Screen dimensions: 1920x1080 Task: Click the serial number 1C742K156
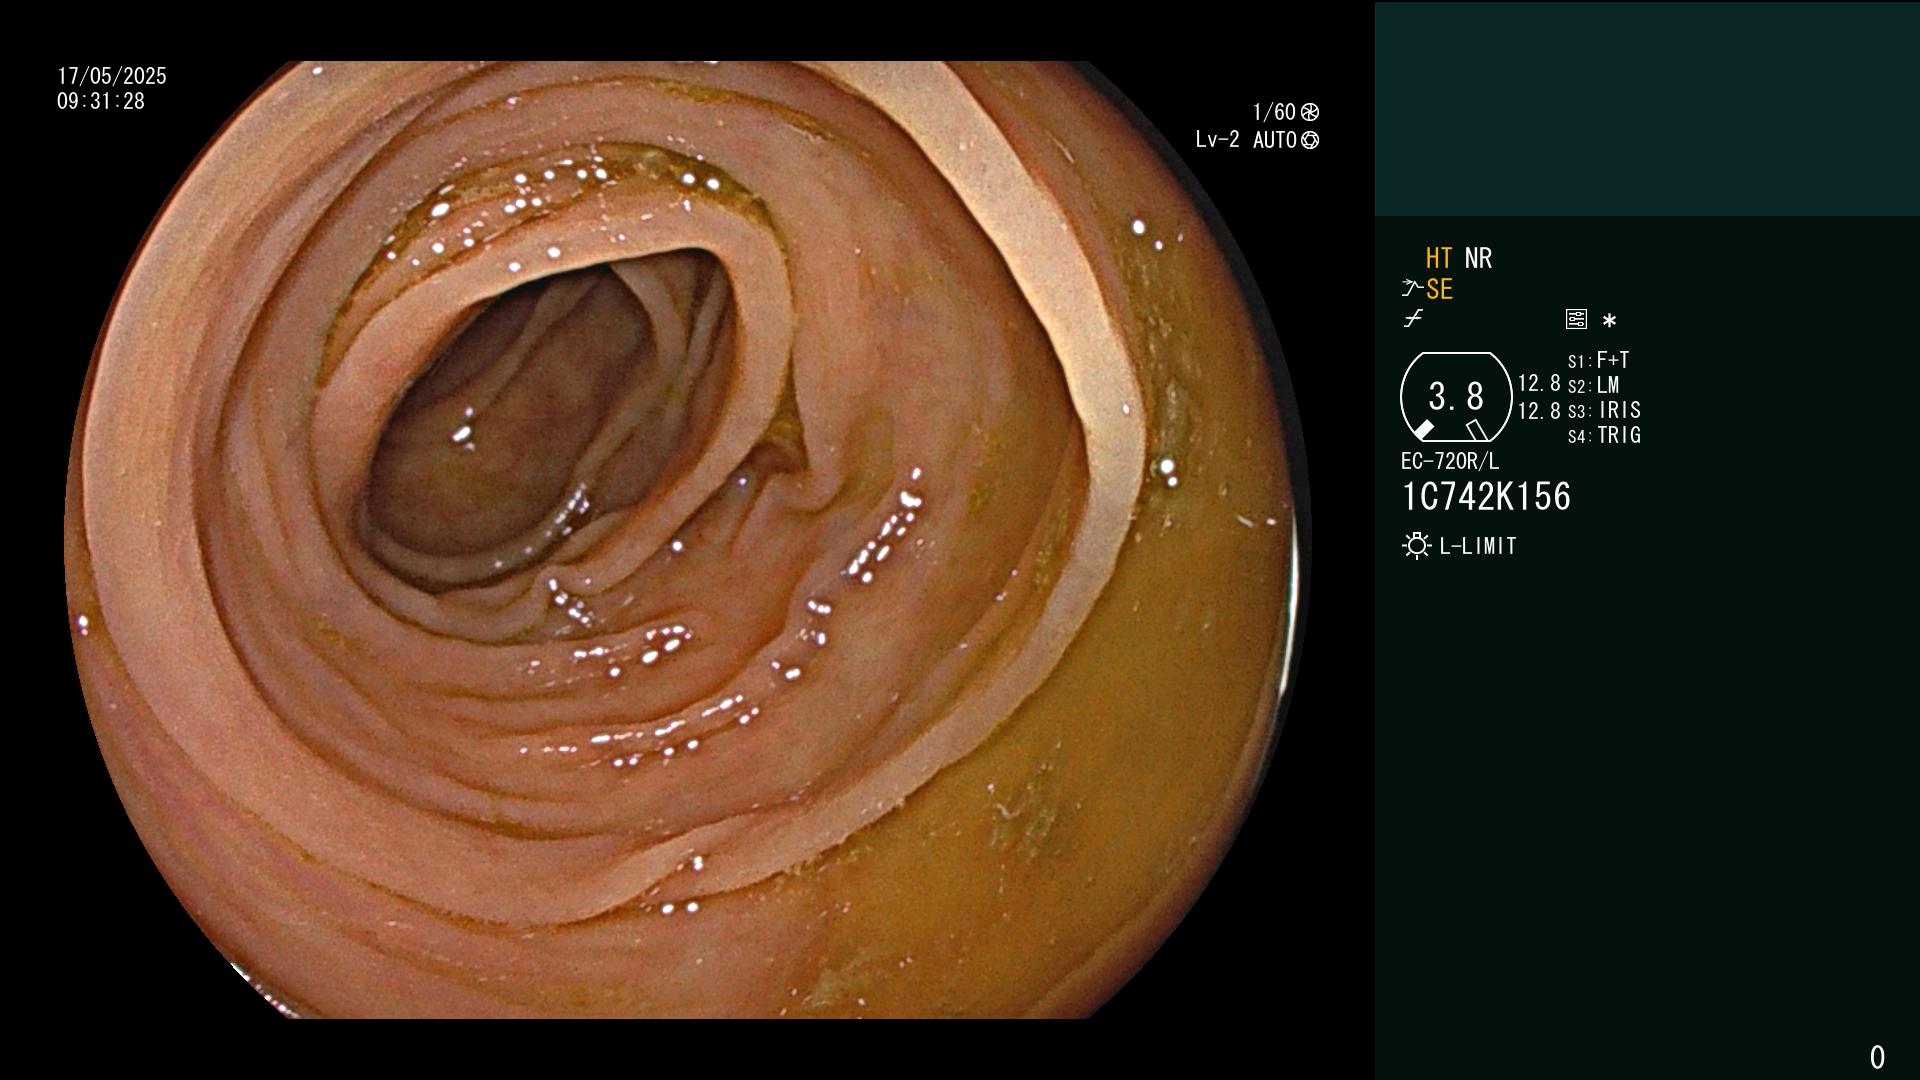pyautogui.click(x=1486, y=497)
